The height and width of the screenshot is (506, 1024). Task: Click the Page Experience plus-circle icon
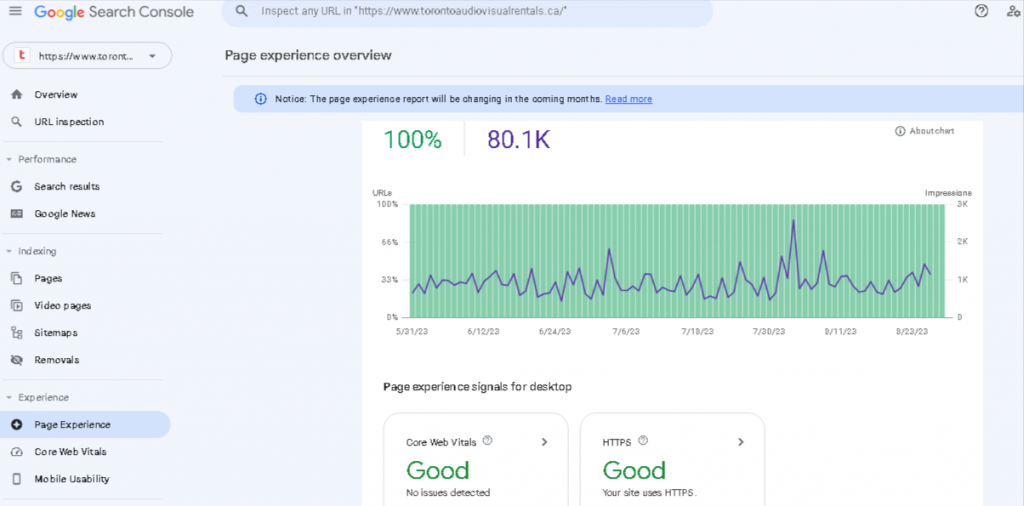click(17, 425)
